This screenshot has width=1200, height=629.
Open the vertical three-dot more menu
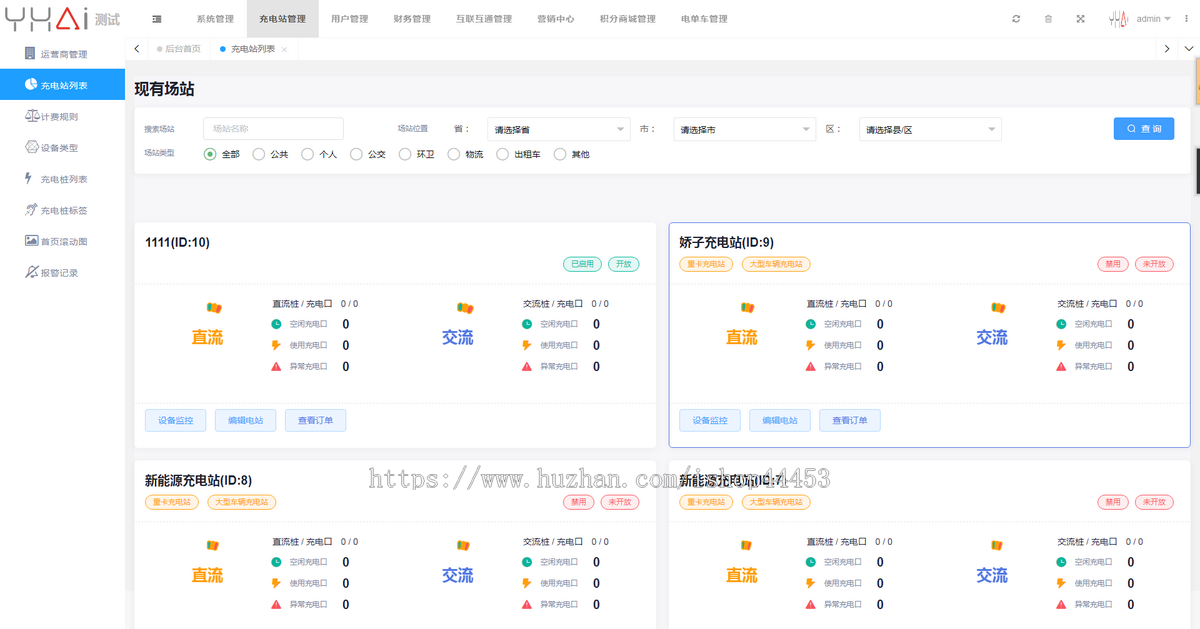tap(1187, 18)
